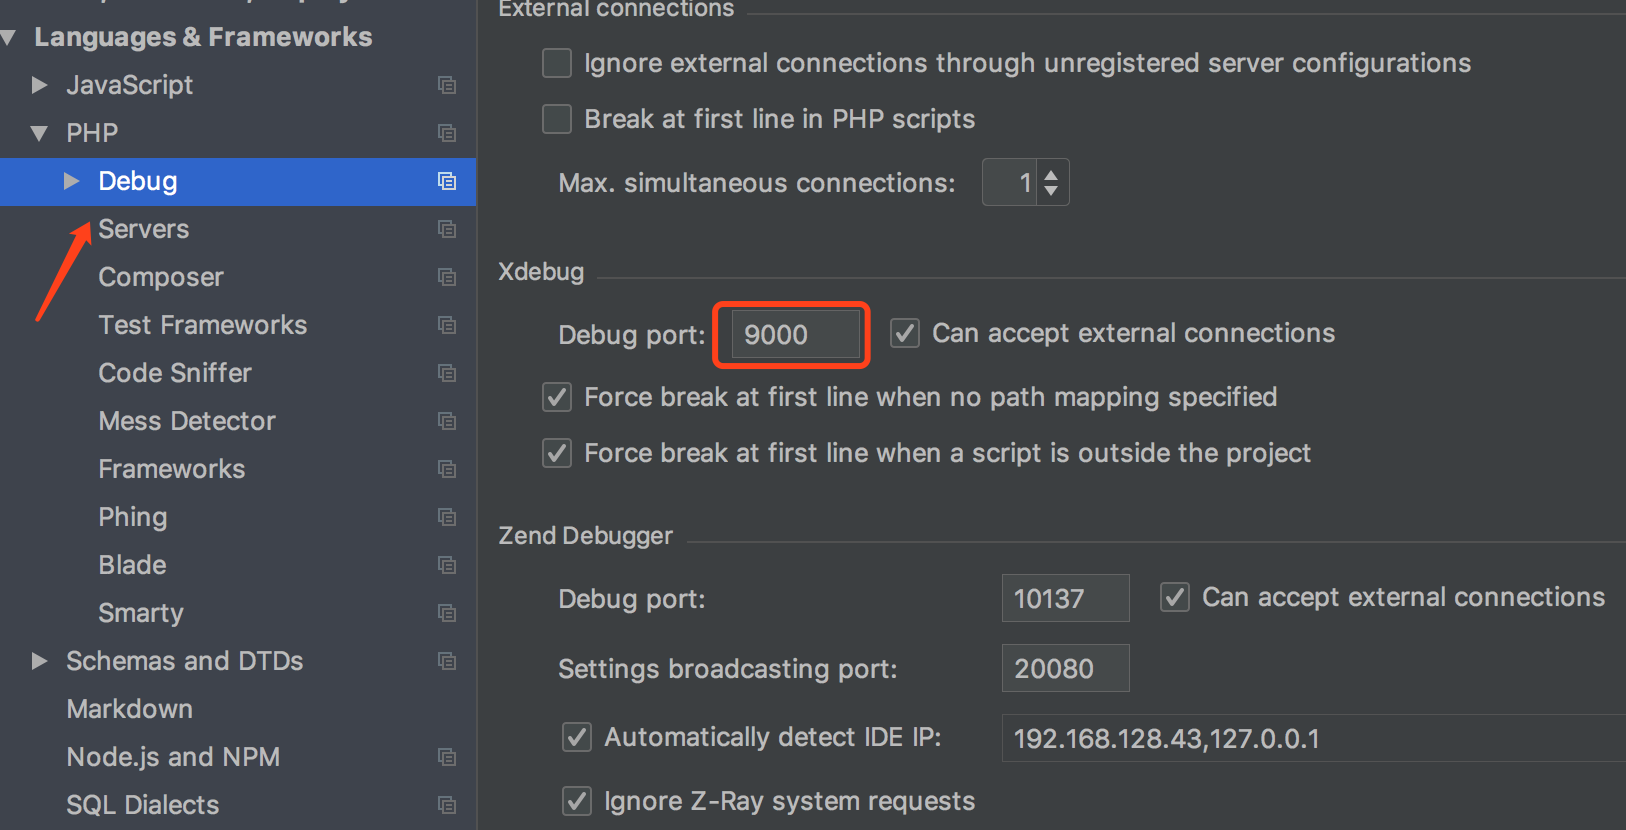Click the project-level icon beside JavaScript
The image size is (1626, 830).
[x=447, y=85]
